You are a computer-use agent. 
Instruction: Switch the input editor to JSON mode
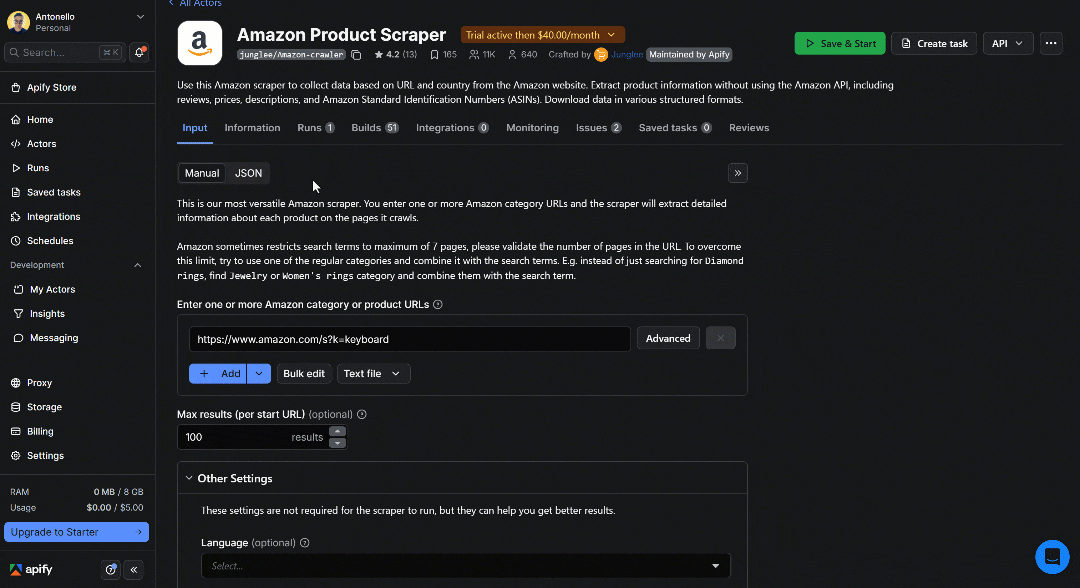[248, 173]
